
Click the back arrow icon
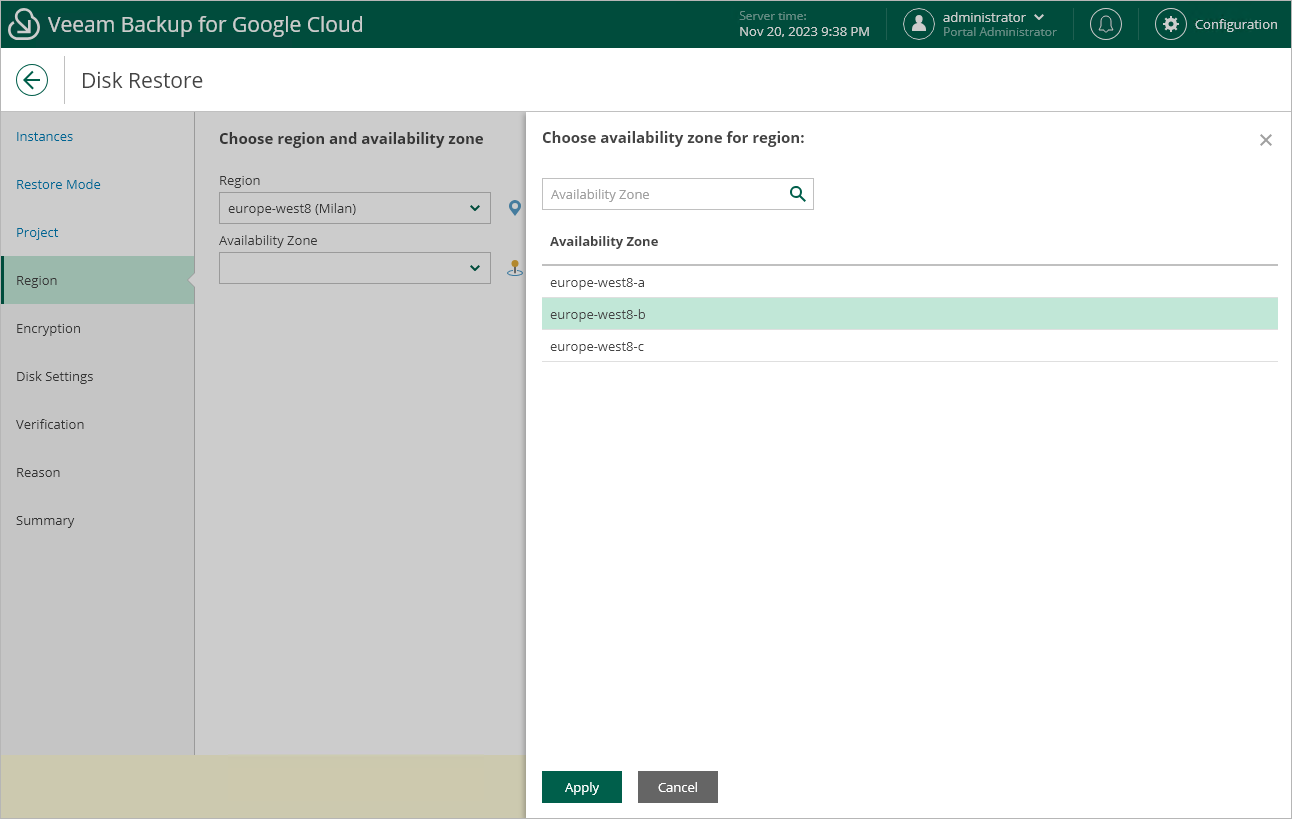tap(32, 80)
